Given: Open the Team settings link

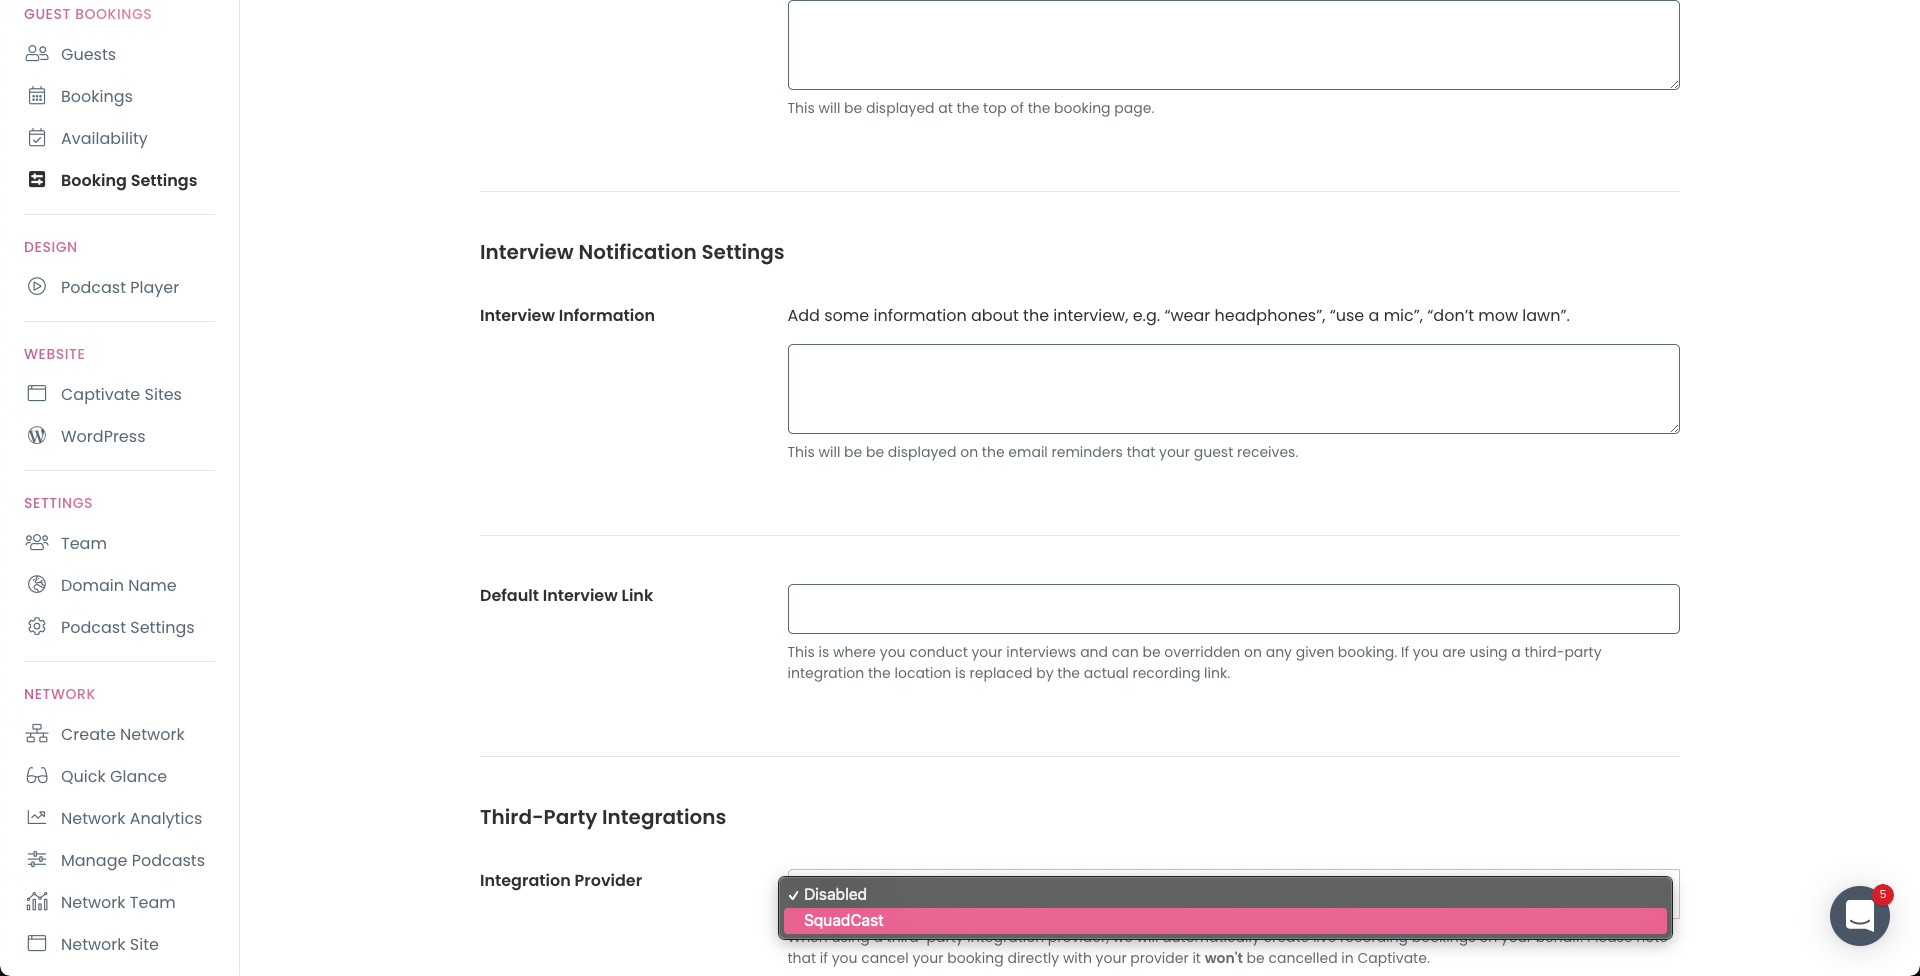Looking at the screenshot, I should [83, 543].
